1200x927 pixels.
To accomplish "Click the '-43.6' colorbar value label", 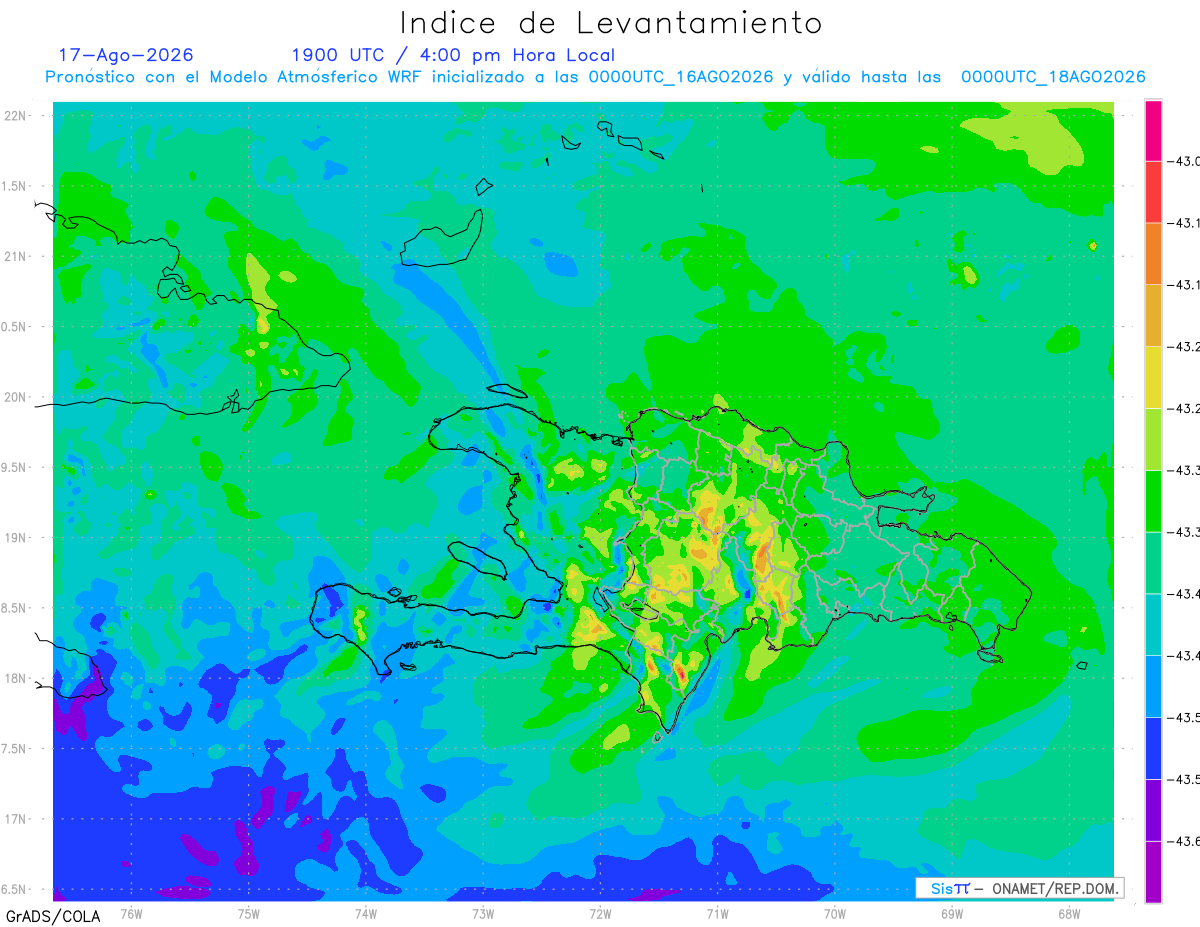I will (x=1186, y=841).
